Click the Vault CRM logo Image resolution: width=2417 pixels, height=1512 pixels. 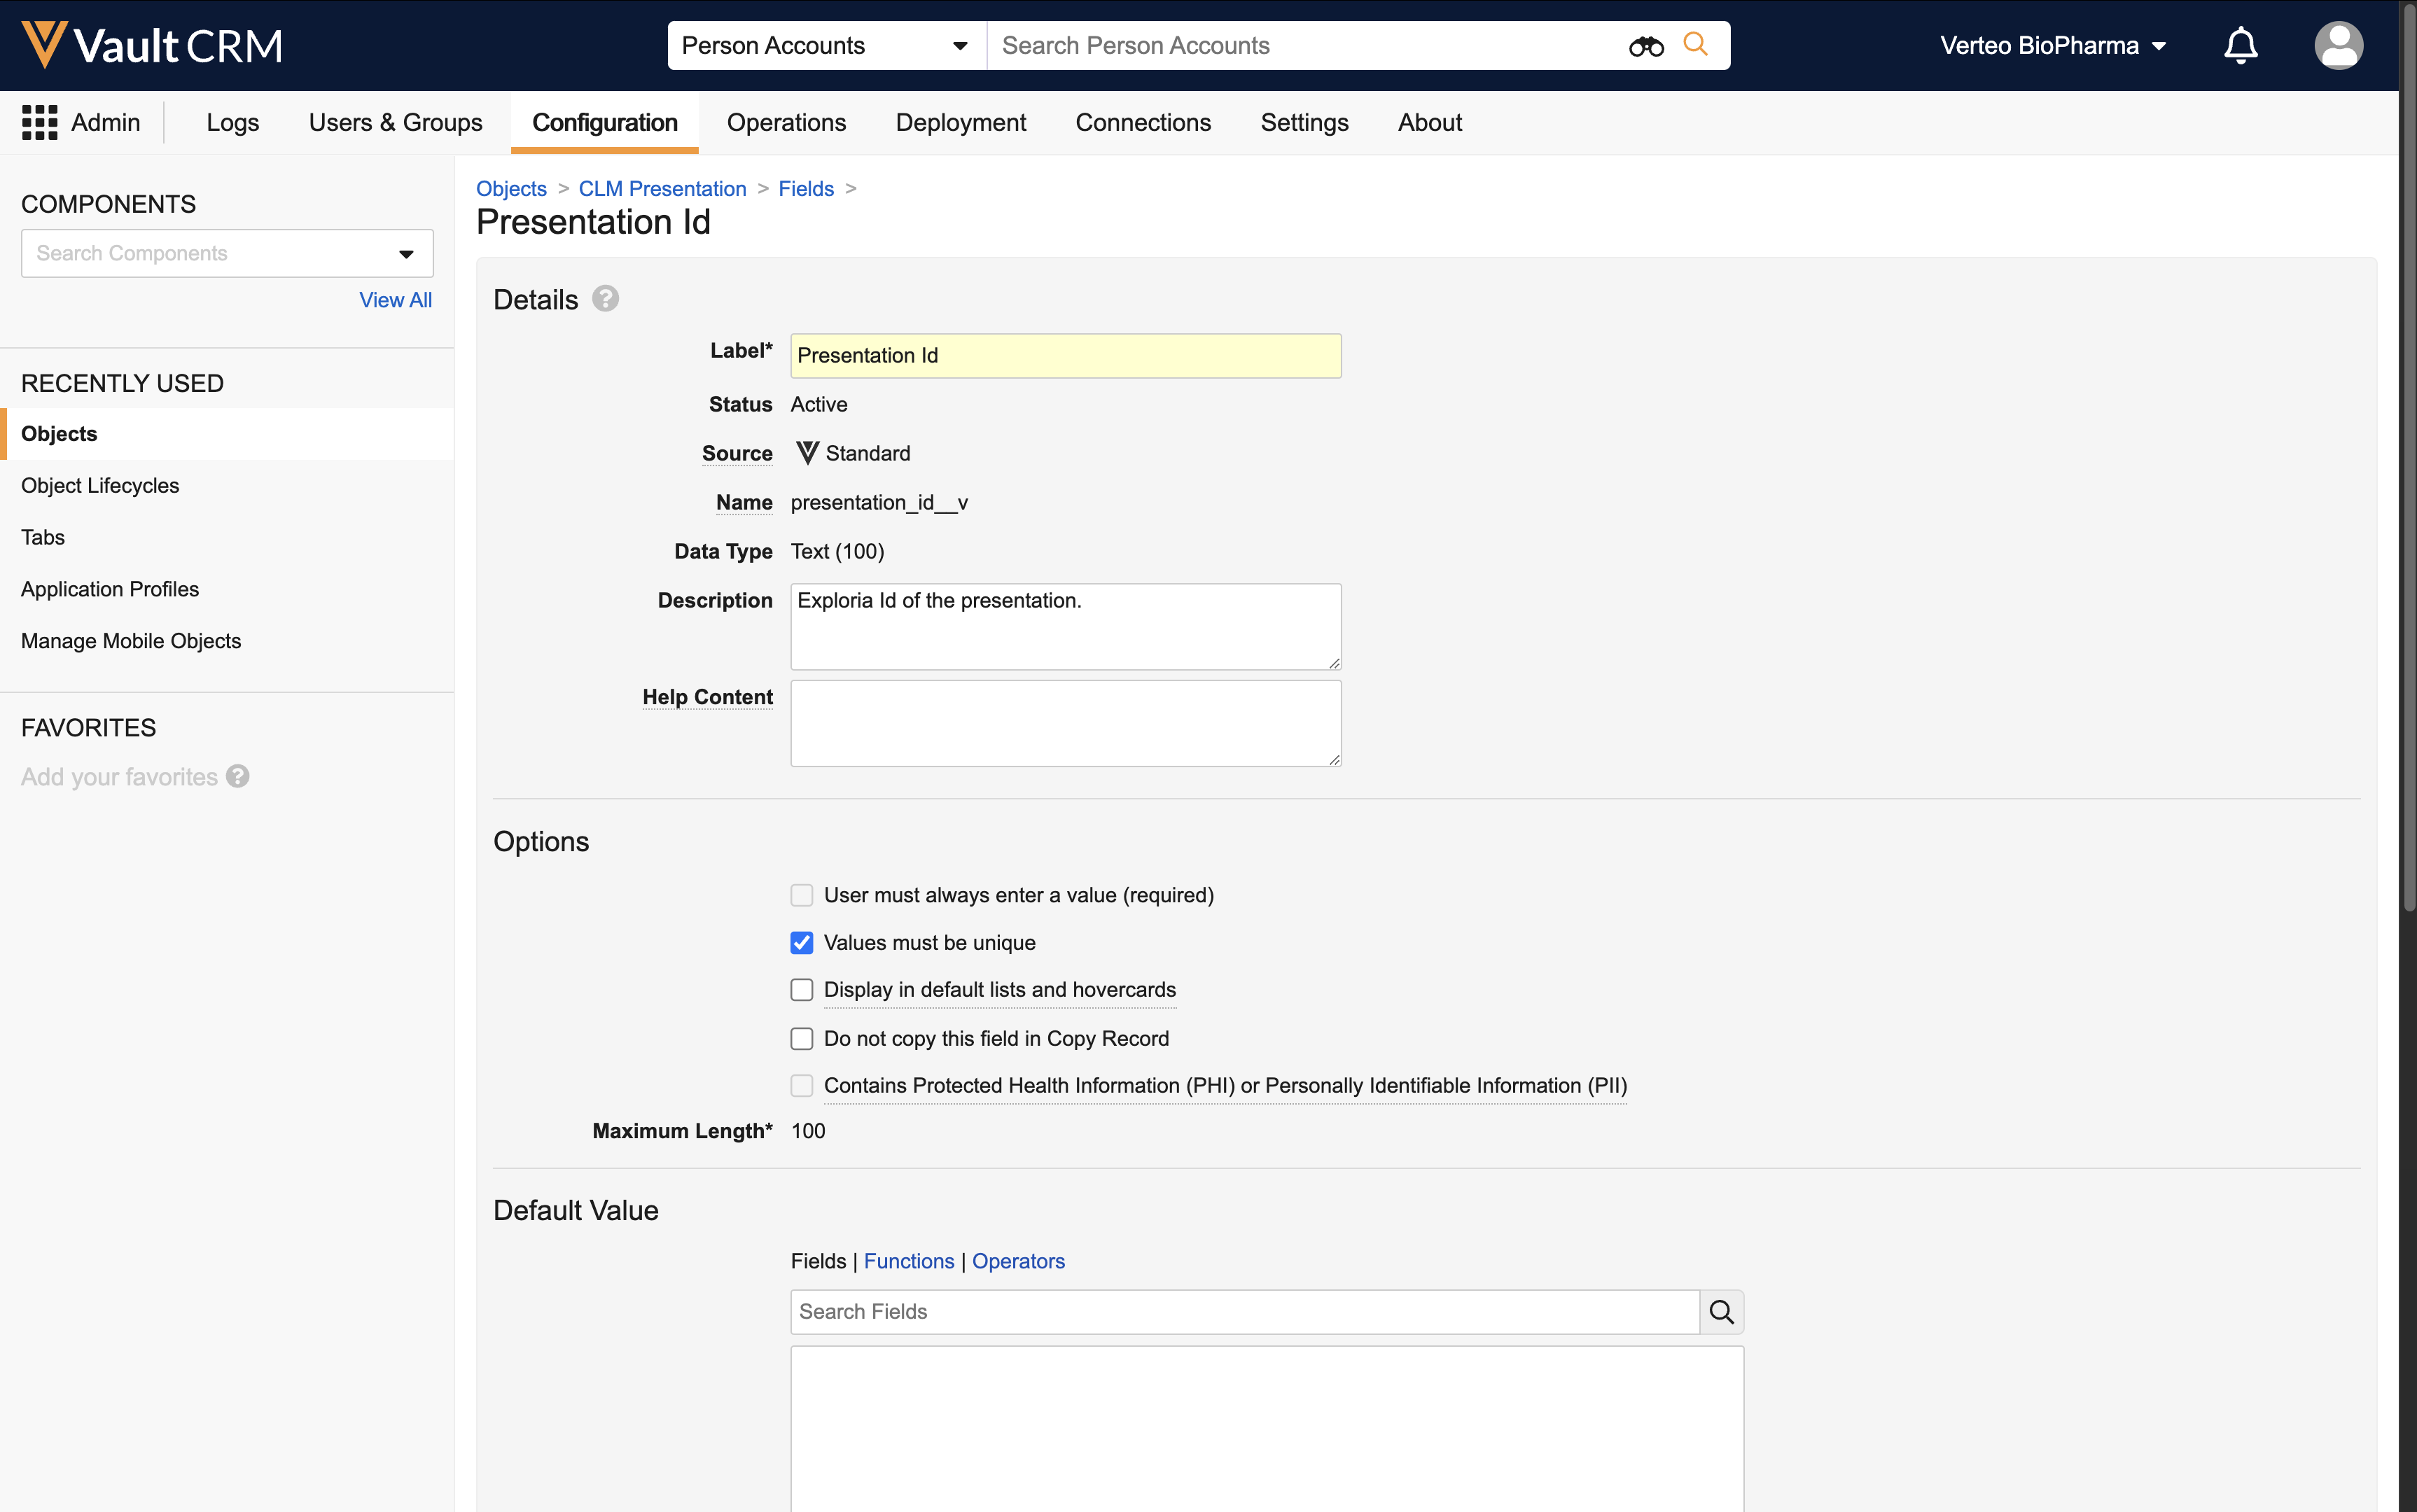pos(152,45)
